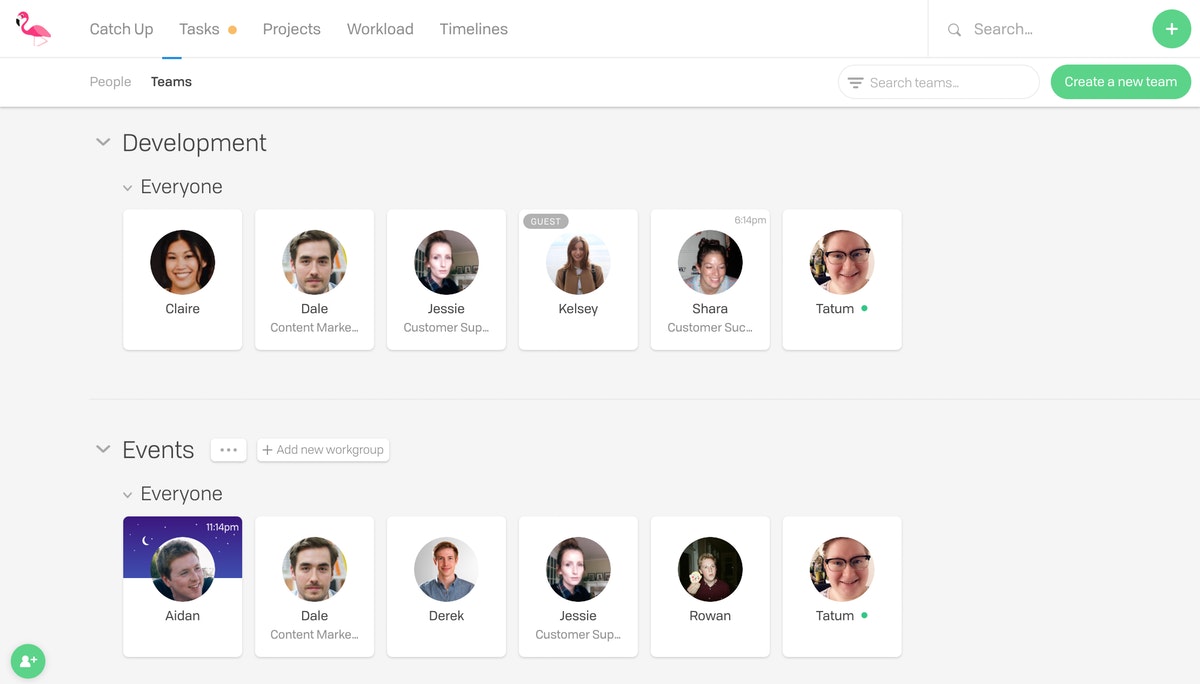Image resolution: width=1200 pixels, height=684 pixels.
Task: Click the GUEST badge on Kelsey's card
Action: point(546,221)
